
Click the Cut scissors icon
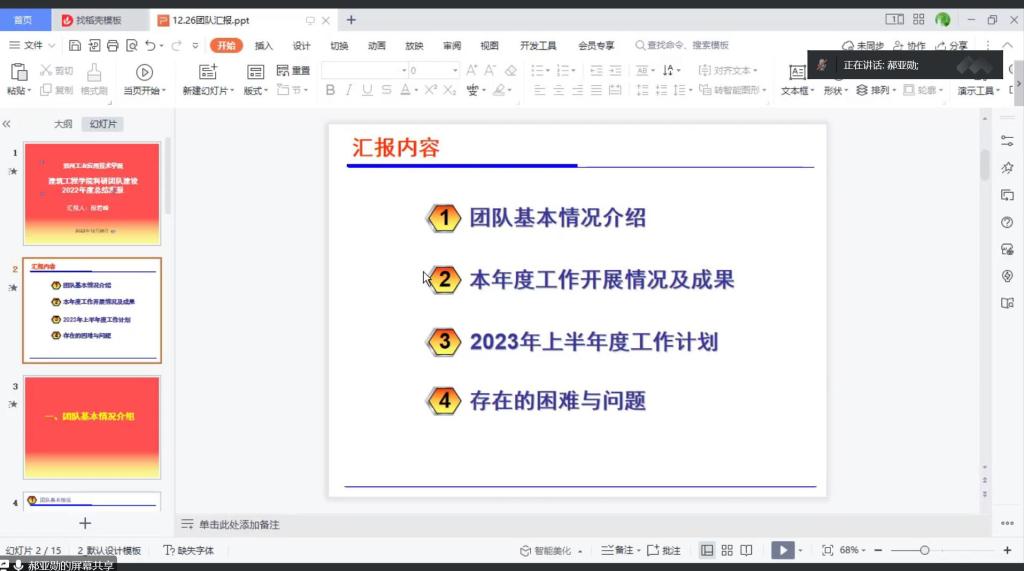[x=46, y=70]
